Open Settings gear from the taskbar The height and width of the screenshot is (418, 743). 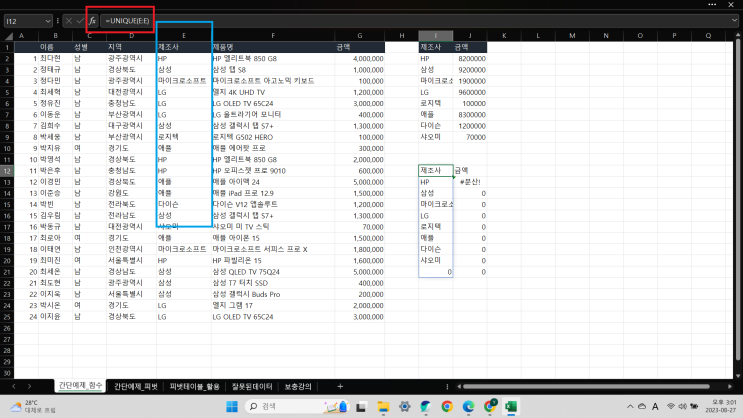coord(404,407)
